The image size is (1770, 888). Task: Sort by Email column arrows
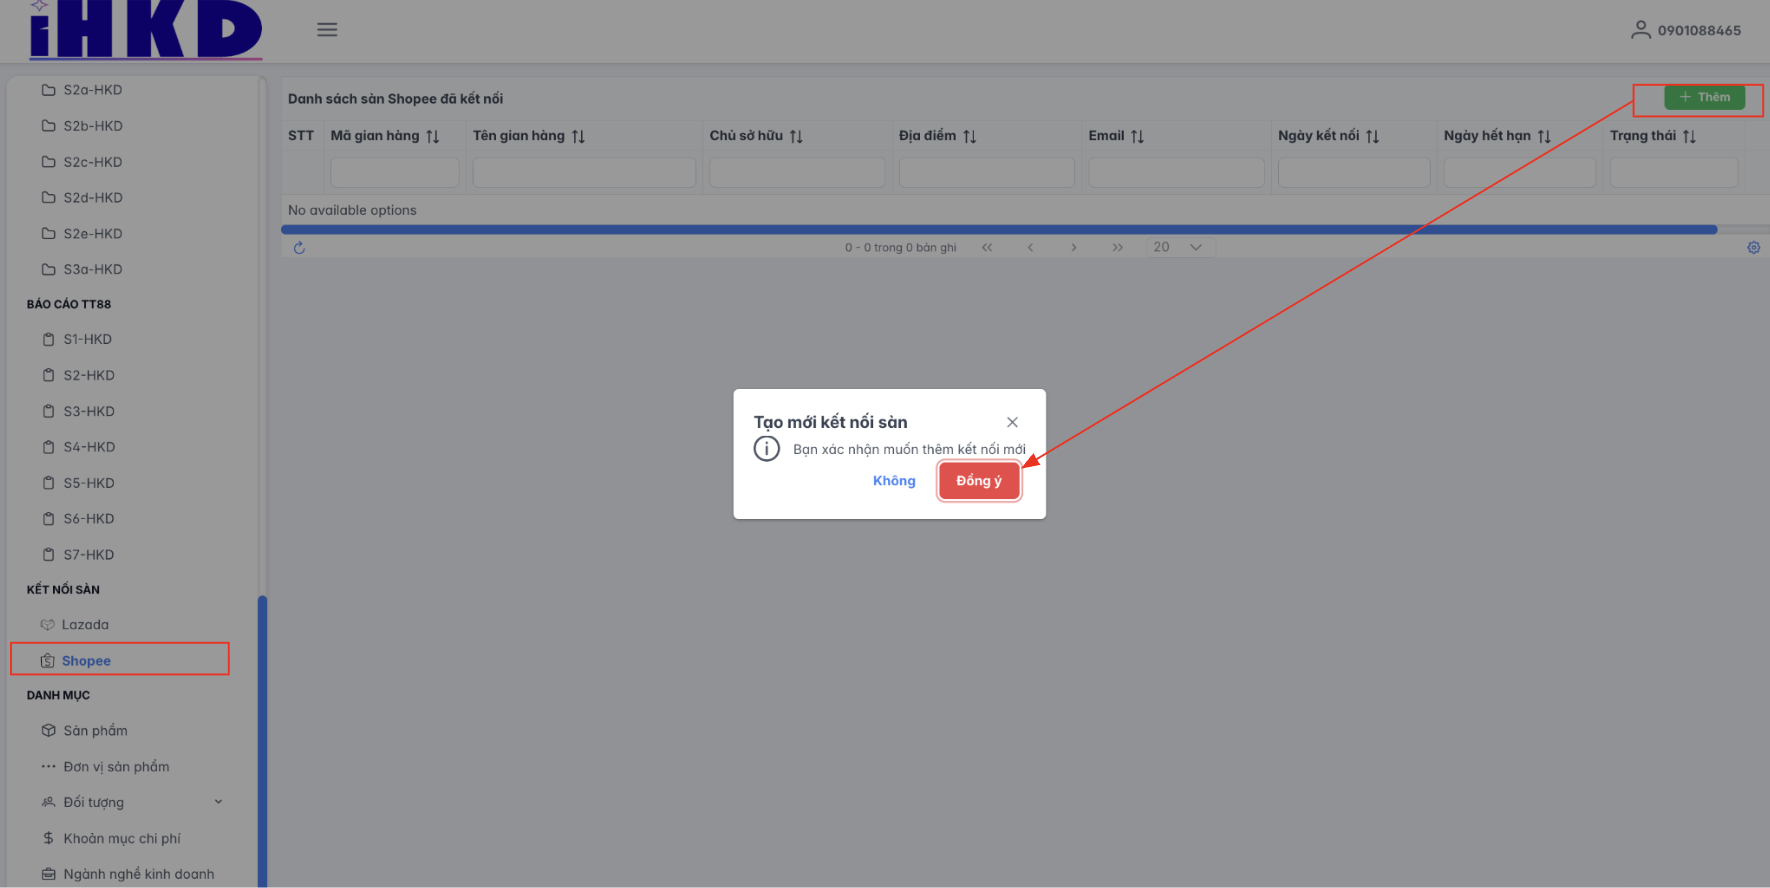[1137, 137]
